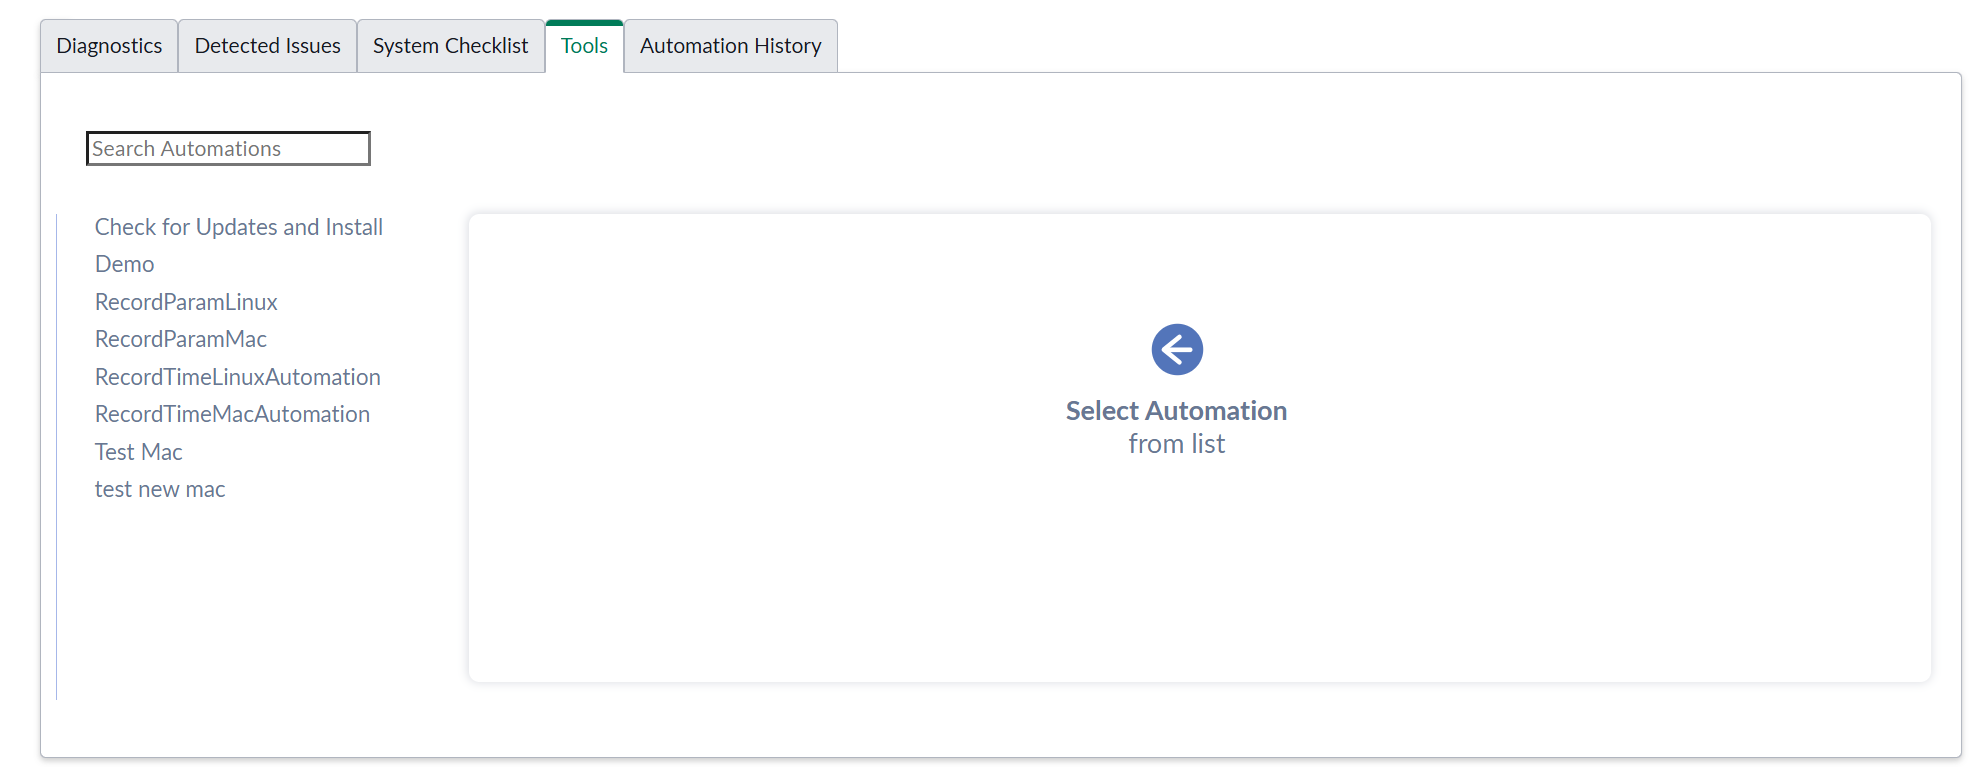Screen dimensions: 1980x767
Task: Open the System Checklist tab
Action: pos(450,46)
